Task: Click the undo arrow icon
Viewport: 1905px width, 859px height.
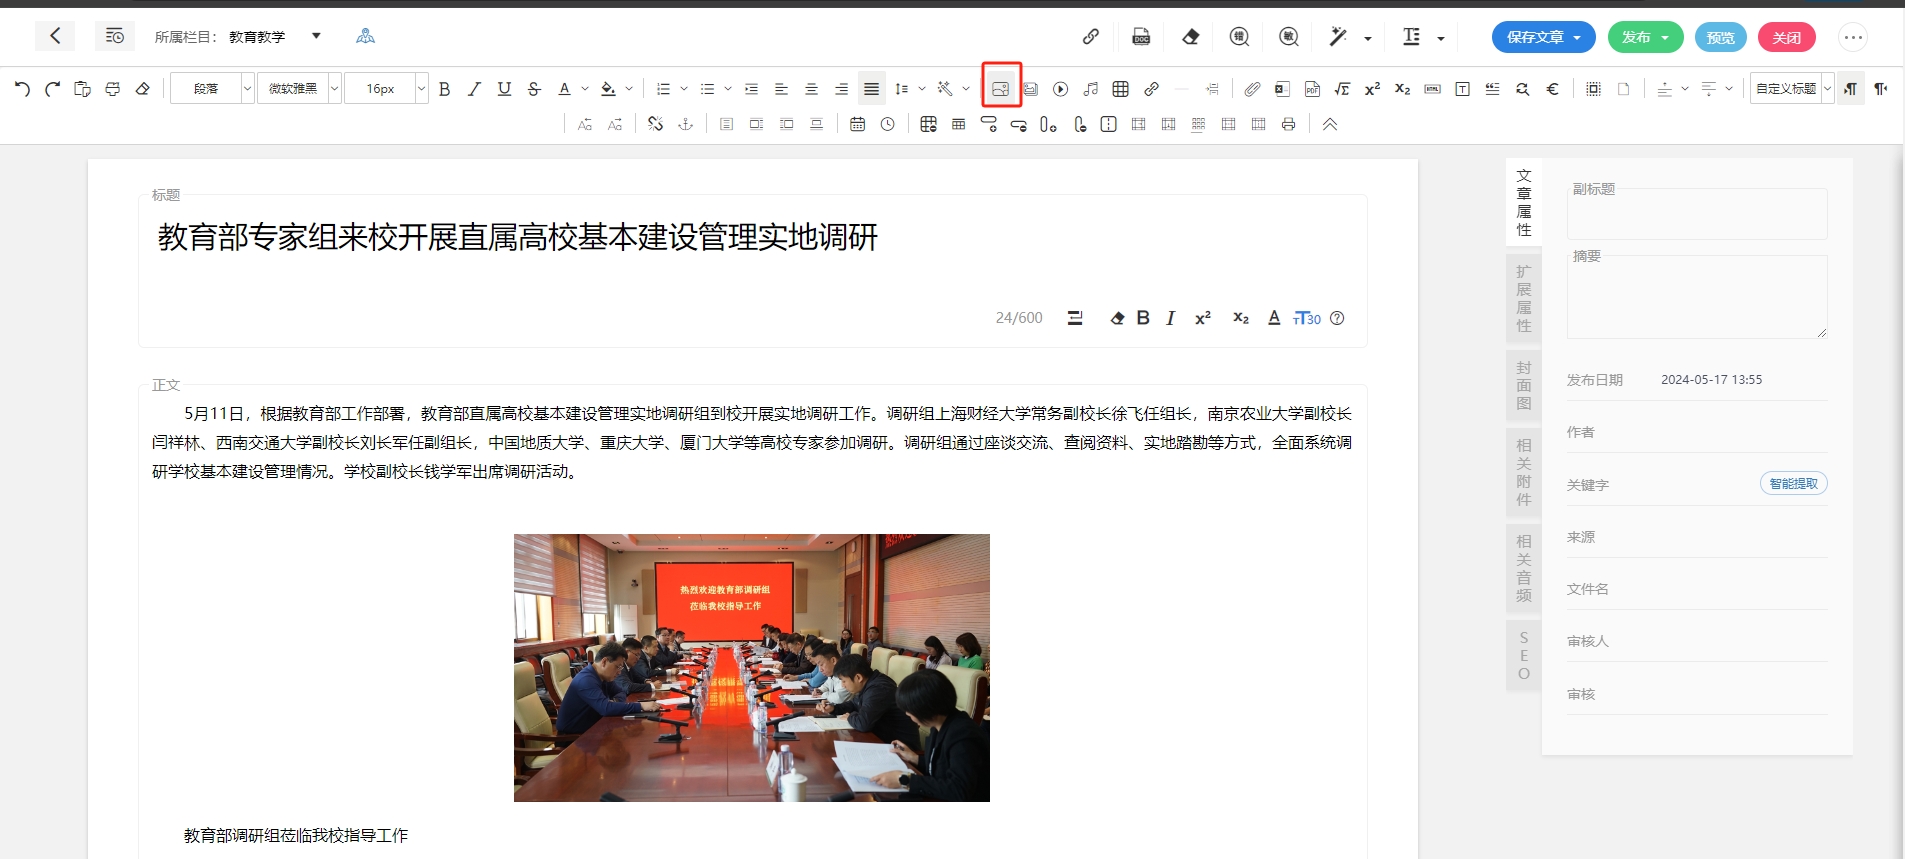Action: 22,89
